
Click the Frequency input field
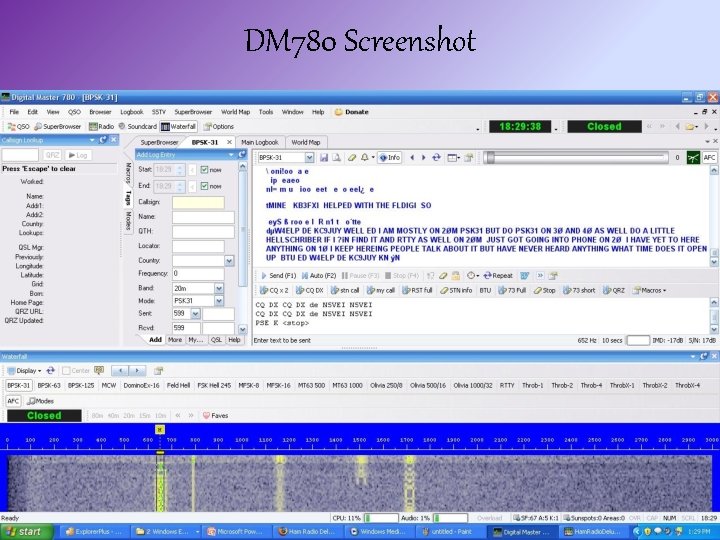tap(198, 274)
